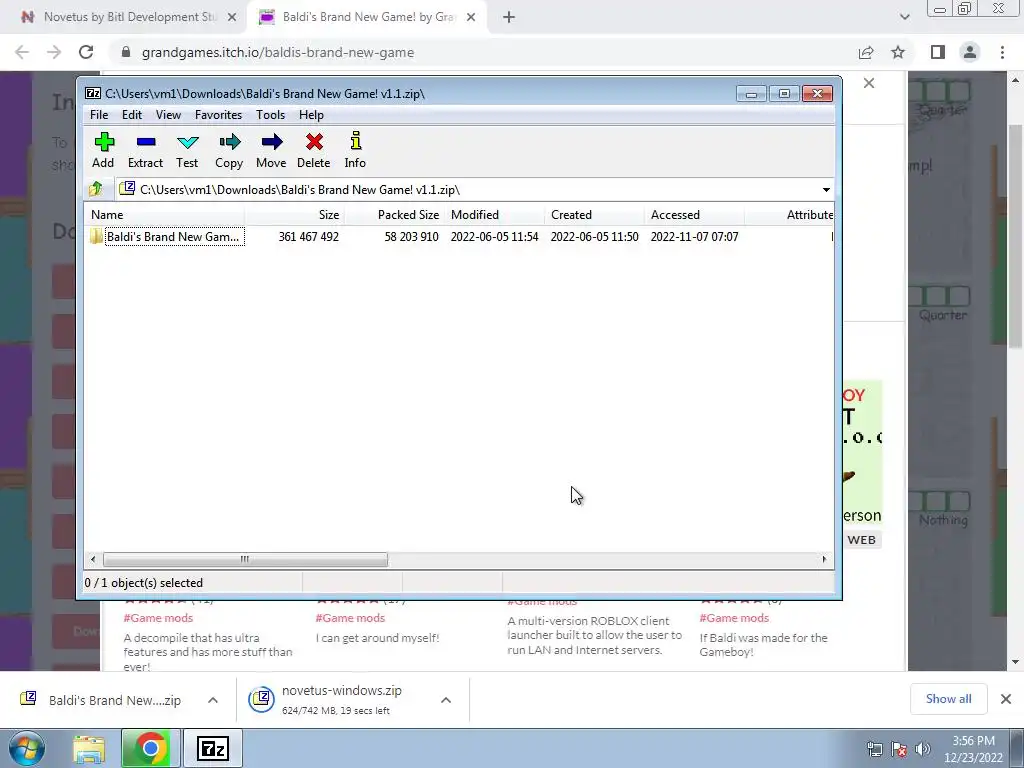
Task: Click the 7-Zip title bar program icon
Action: coord(93,93)
